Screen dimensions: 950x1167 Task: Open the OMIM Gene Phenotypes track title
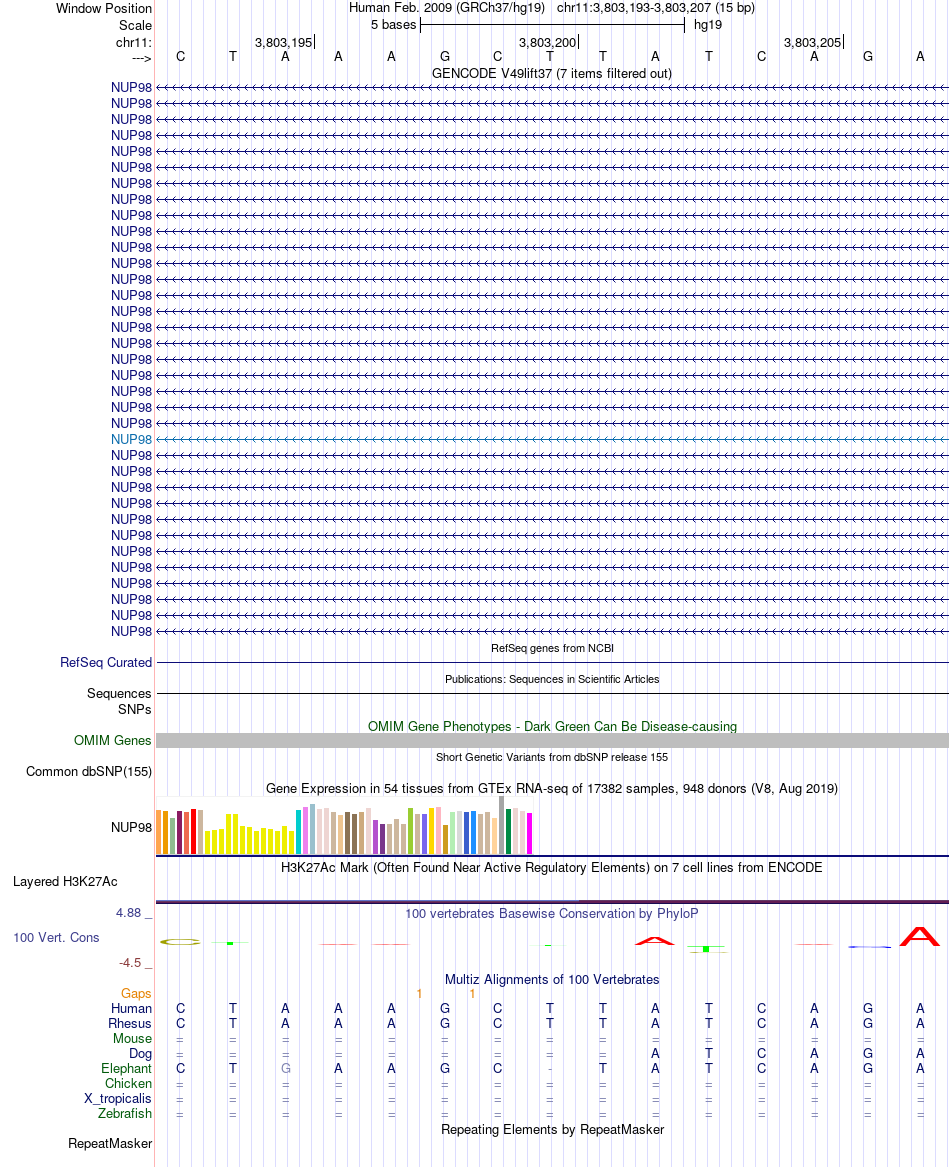pyautogui.click(x=552, y=726)
